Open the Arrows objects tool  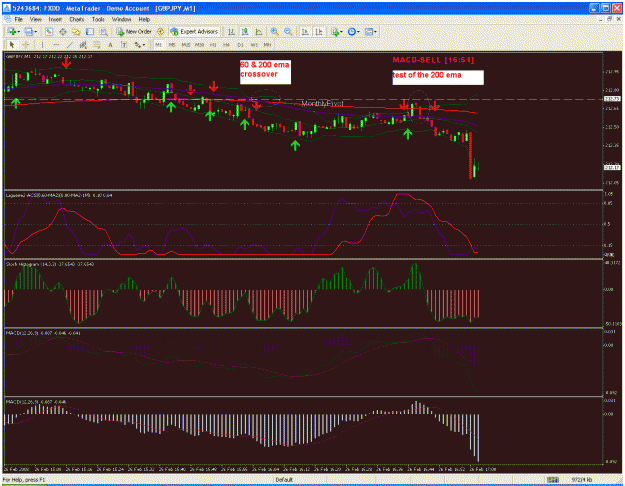tap(137, 45)
